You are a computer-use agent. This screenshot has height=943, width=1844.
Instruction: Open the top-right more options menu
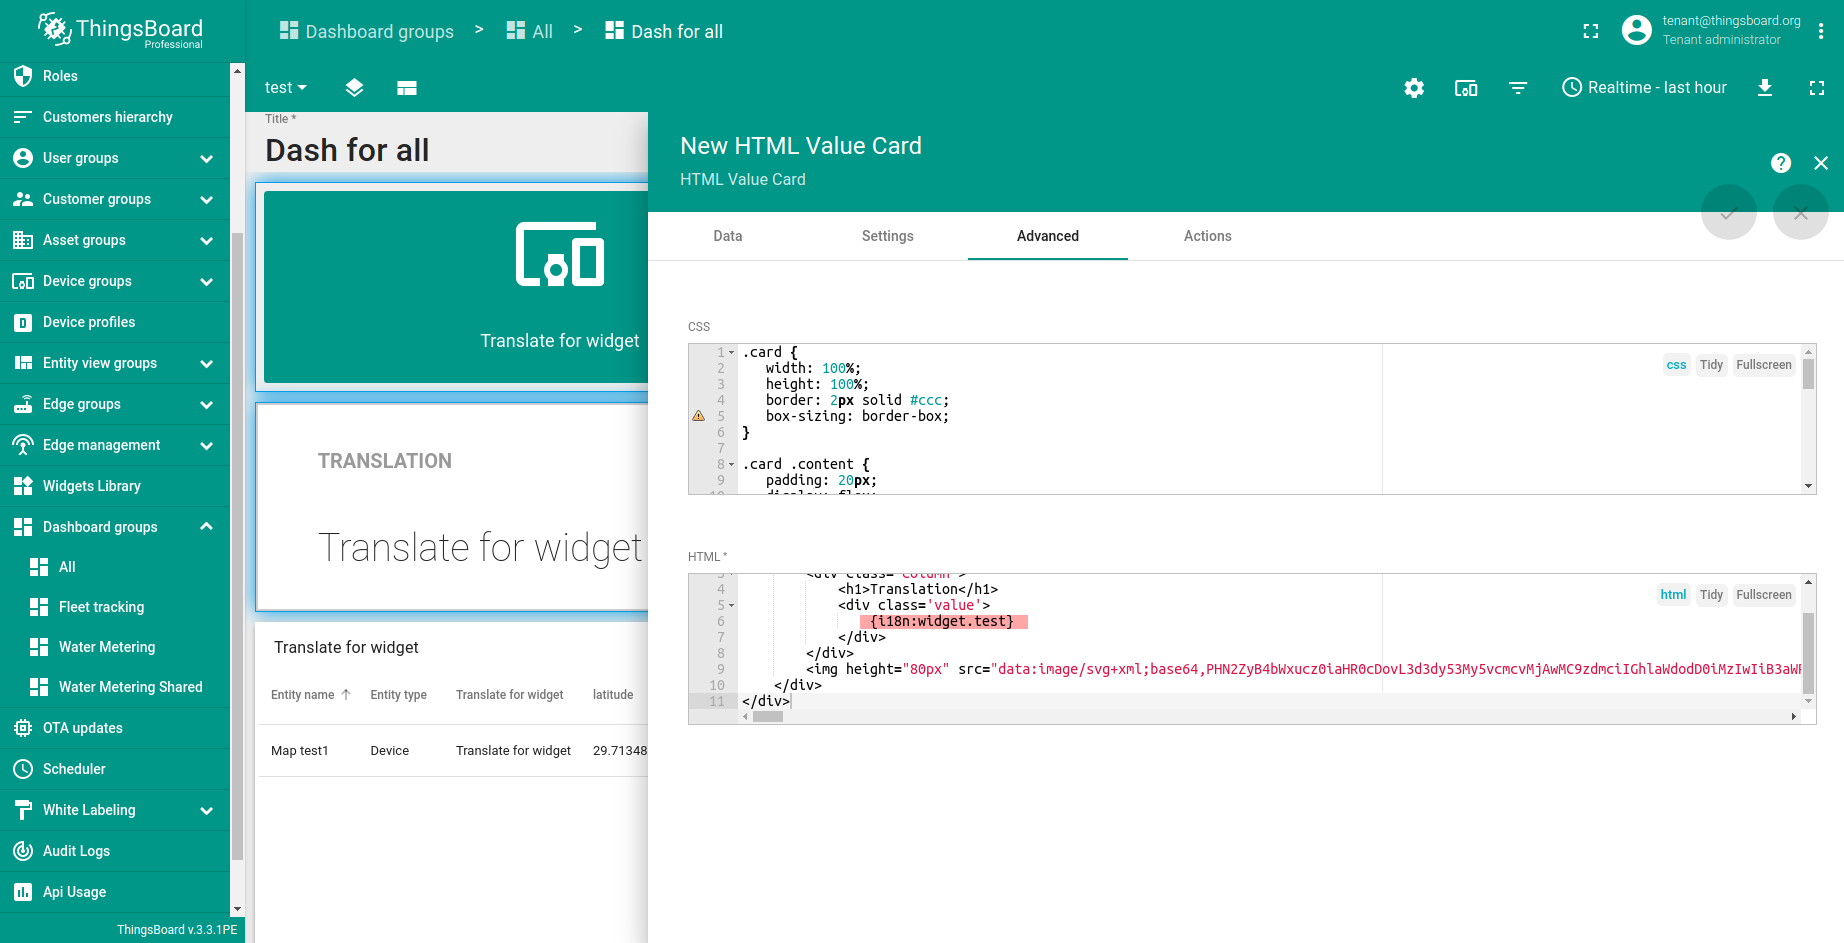(x=1821, y=31)
